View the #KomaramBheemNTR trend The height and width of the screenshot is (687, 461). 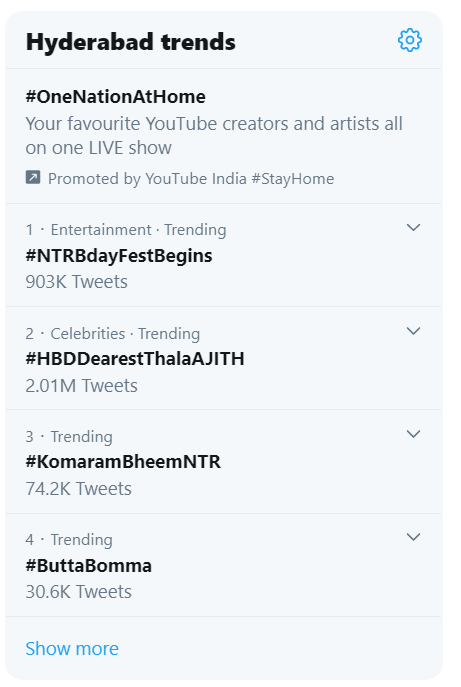coord(123,462)
